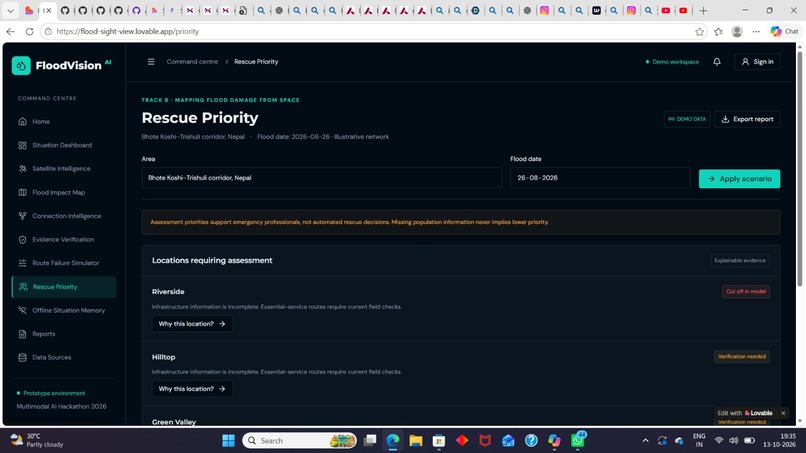The width and height of the screenshot is (806, 453).
Task: Show hidden system tray icons
Action: [x=645, y=441]
